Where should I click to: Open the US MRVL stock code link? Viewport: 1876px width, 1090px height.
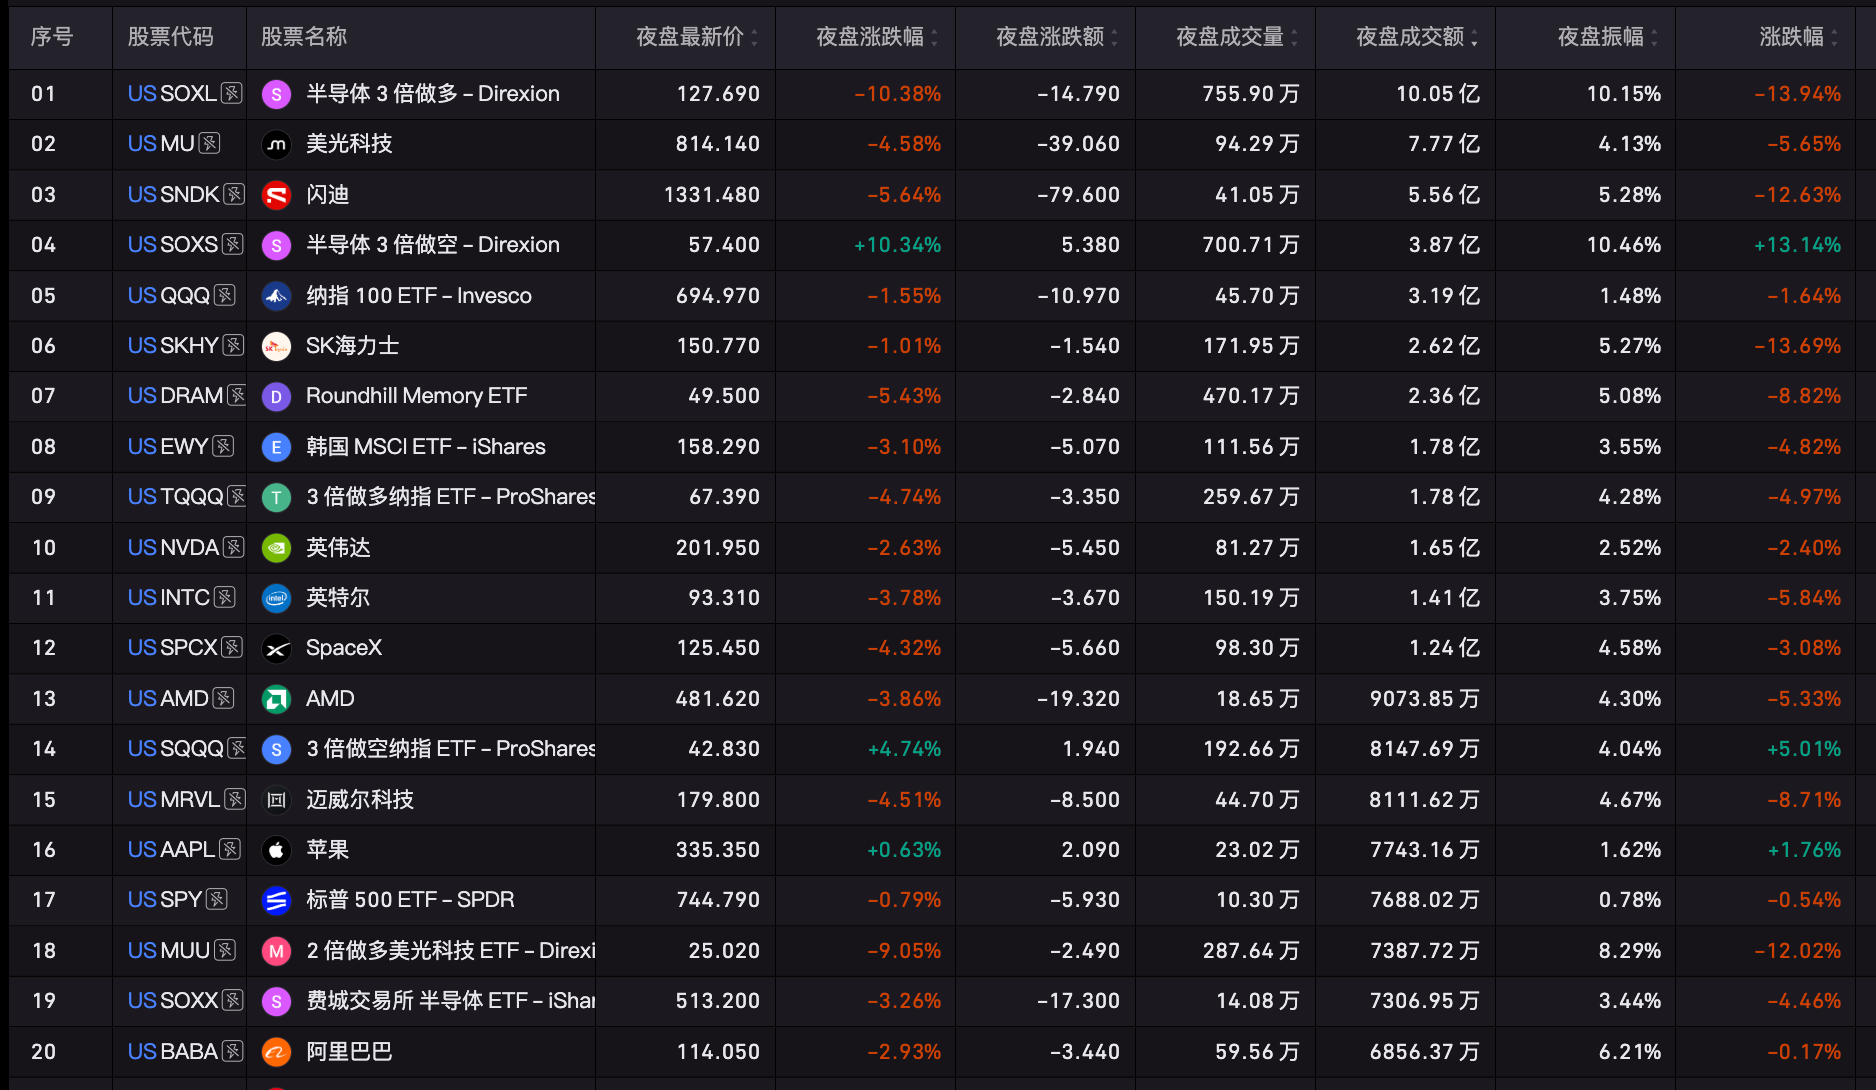174,800
